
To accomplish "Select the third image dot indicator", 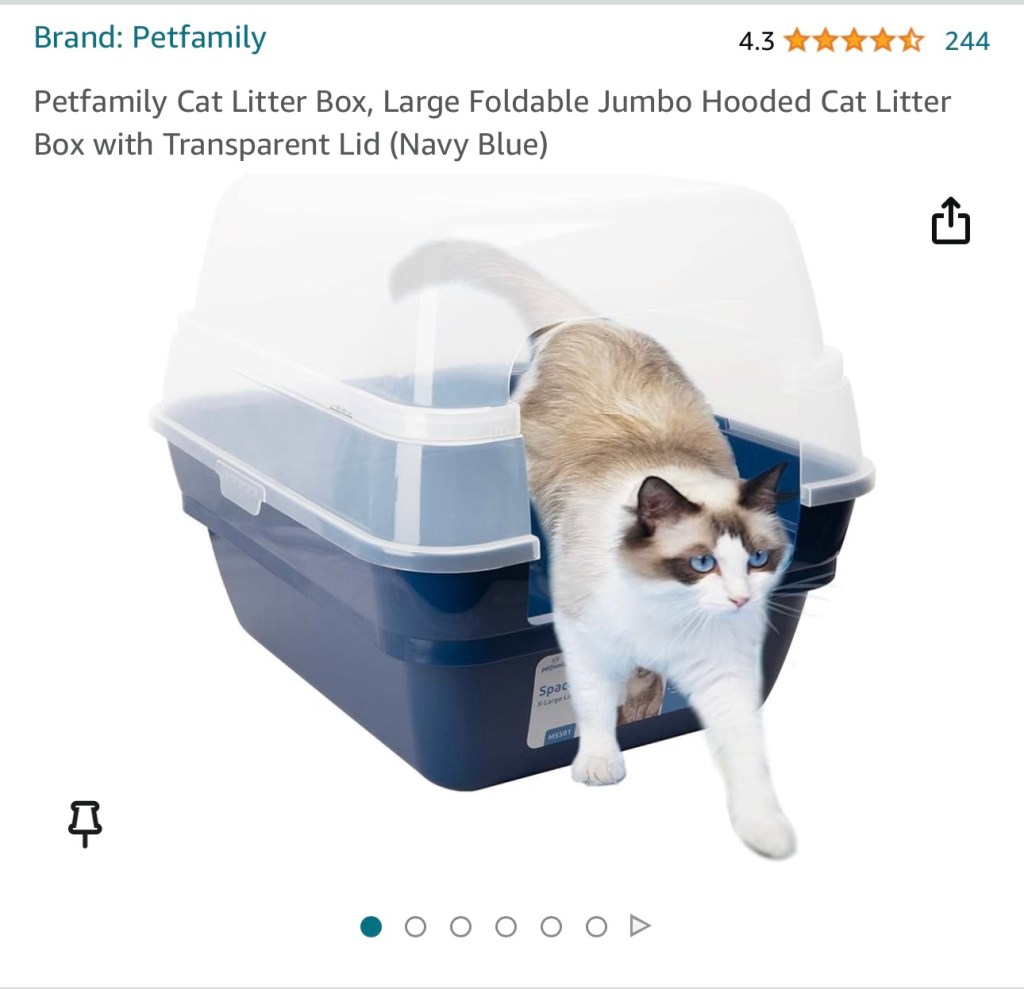I will point(460,926).
